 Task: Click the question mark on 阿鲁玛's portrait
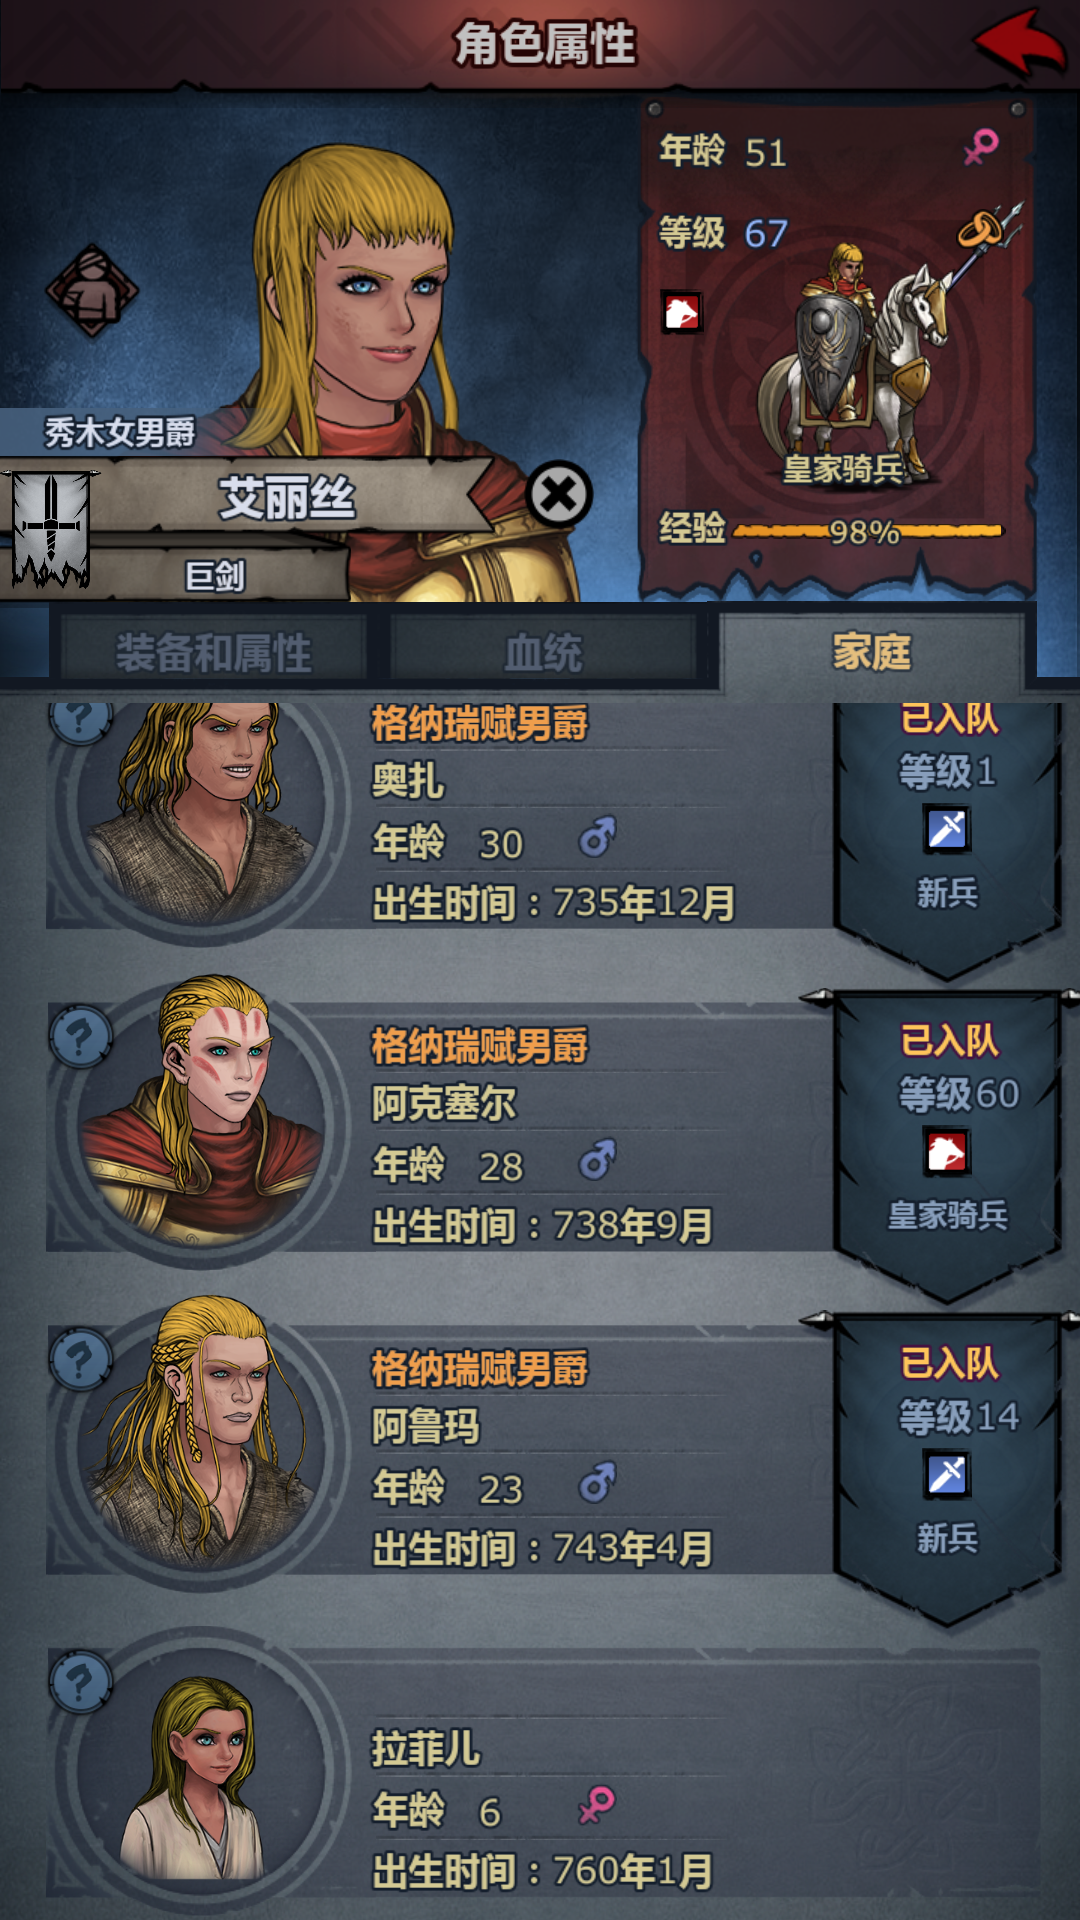(81, 1360)
